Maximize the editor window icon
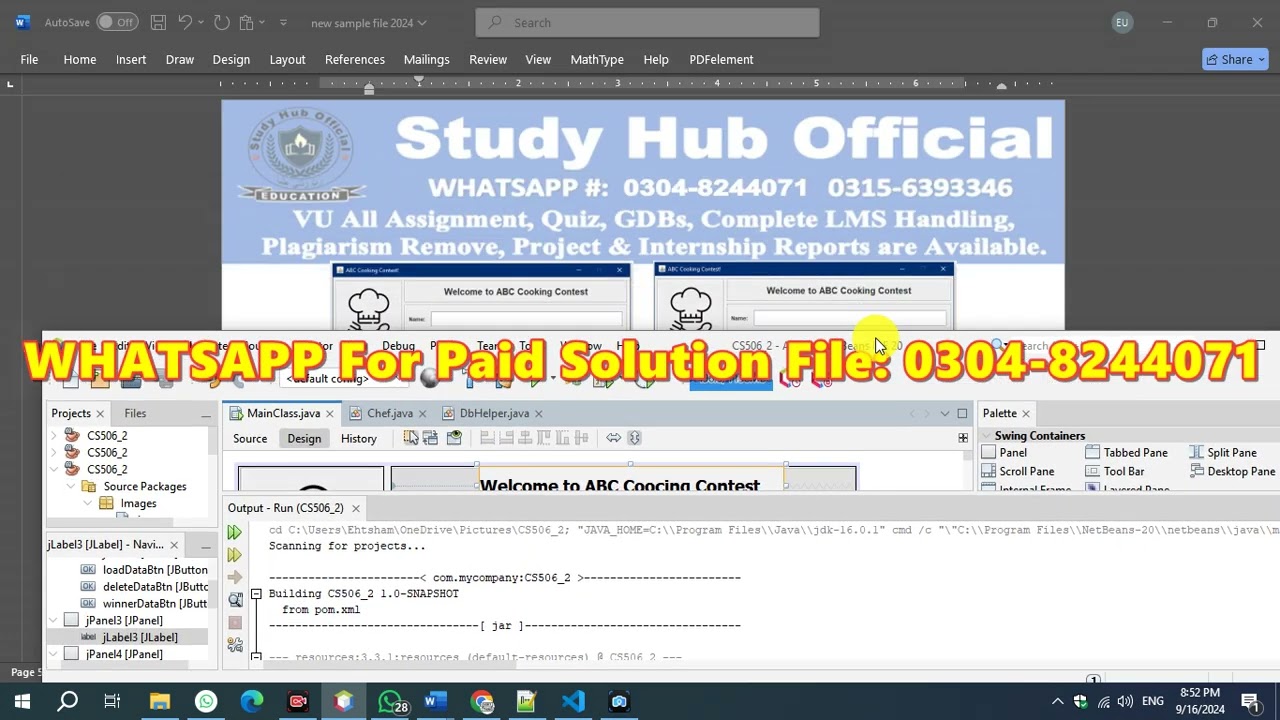Image resolution: width=1280 pixels, height=720 pixels. coord(962,413)
